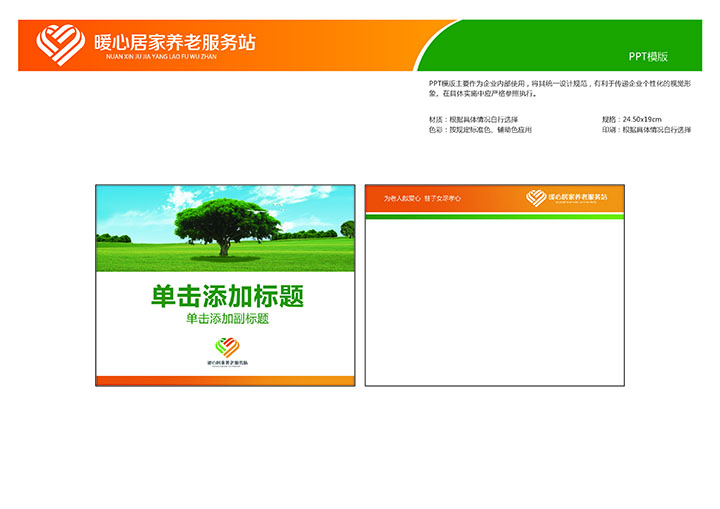Click the 单击添加副标题 subtitle placeholder

(227, 320)
